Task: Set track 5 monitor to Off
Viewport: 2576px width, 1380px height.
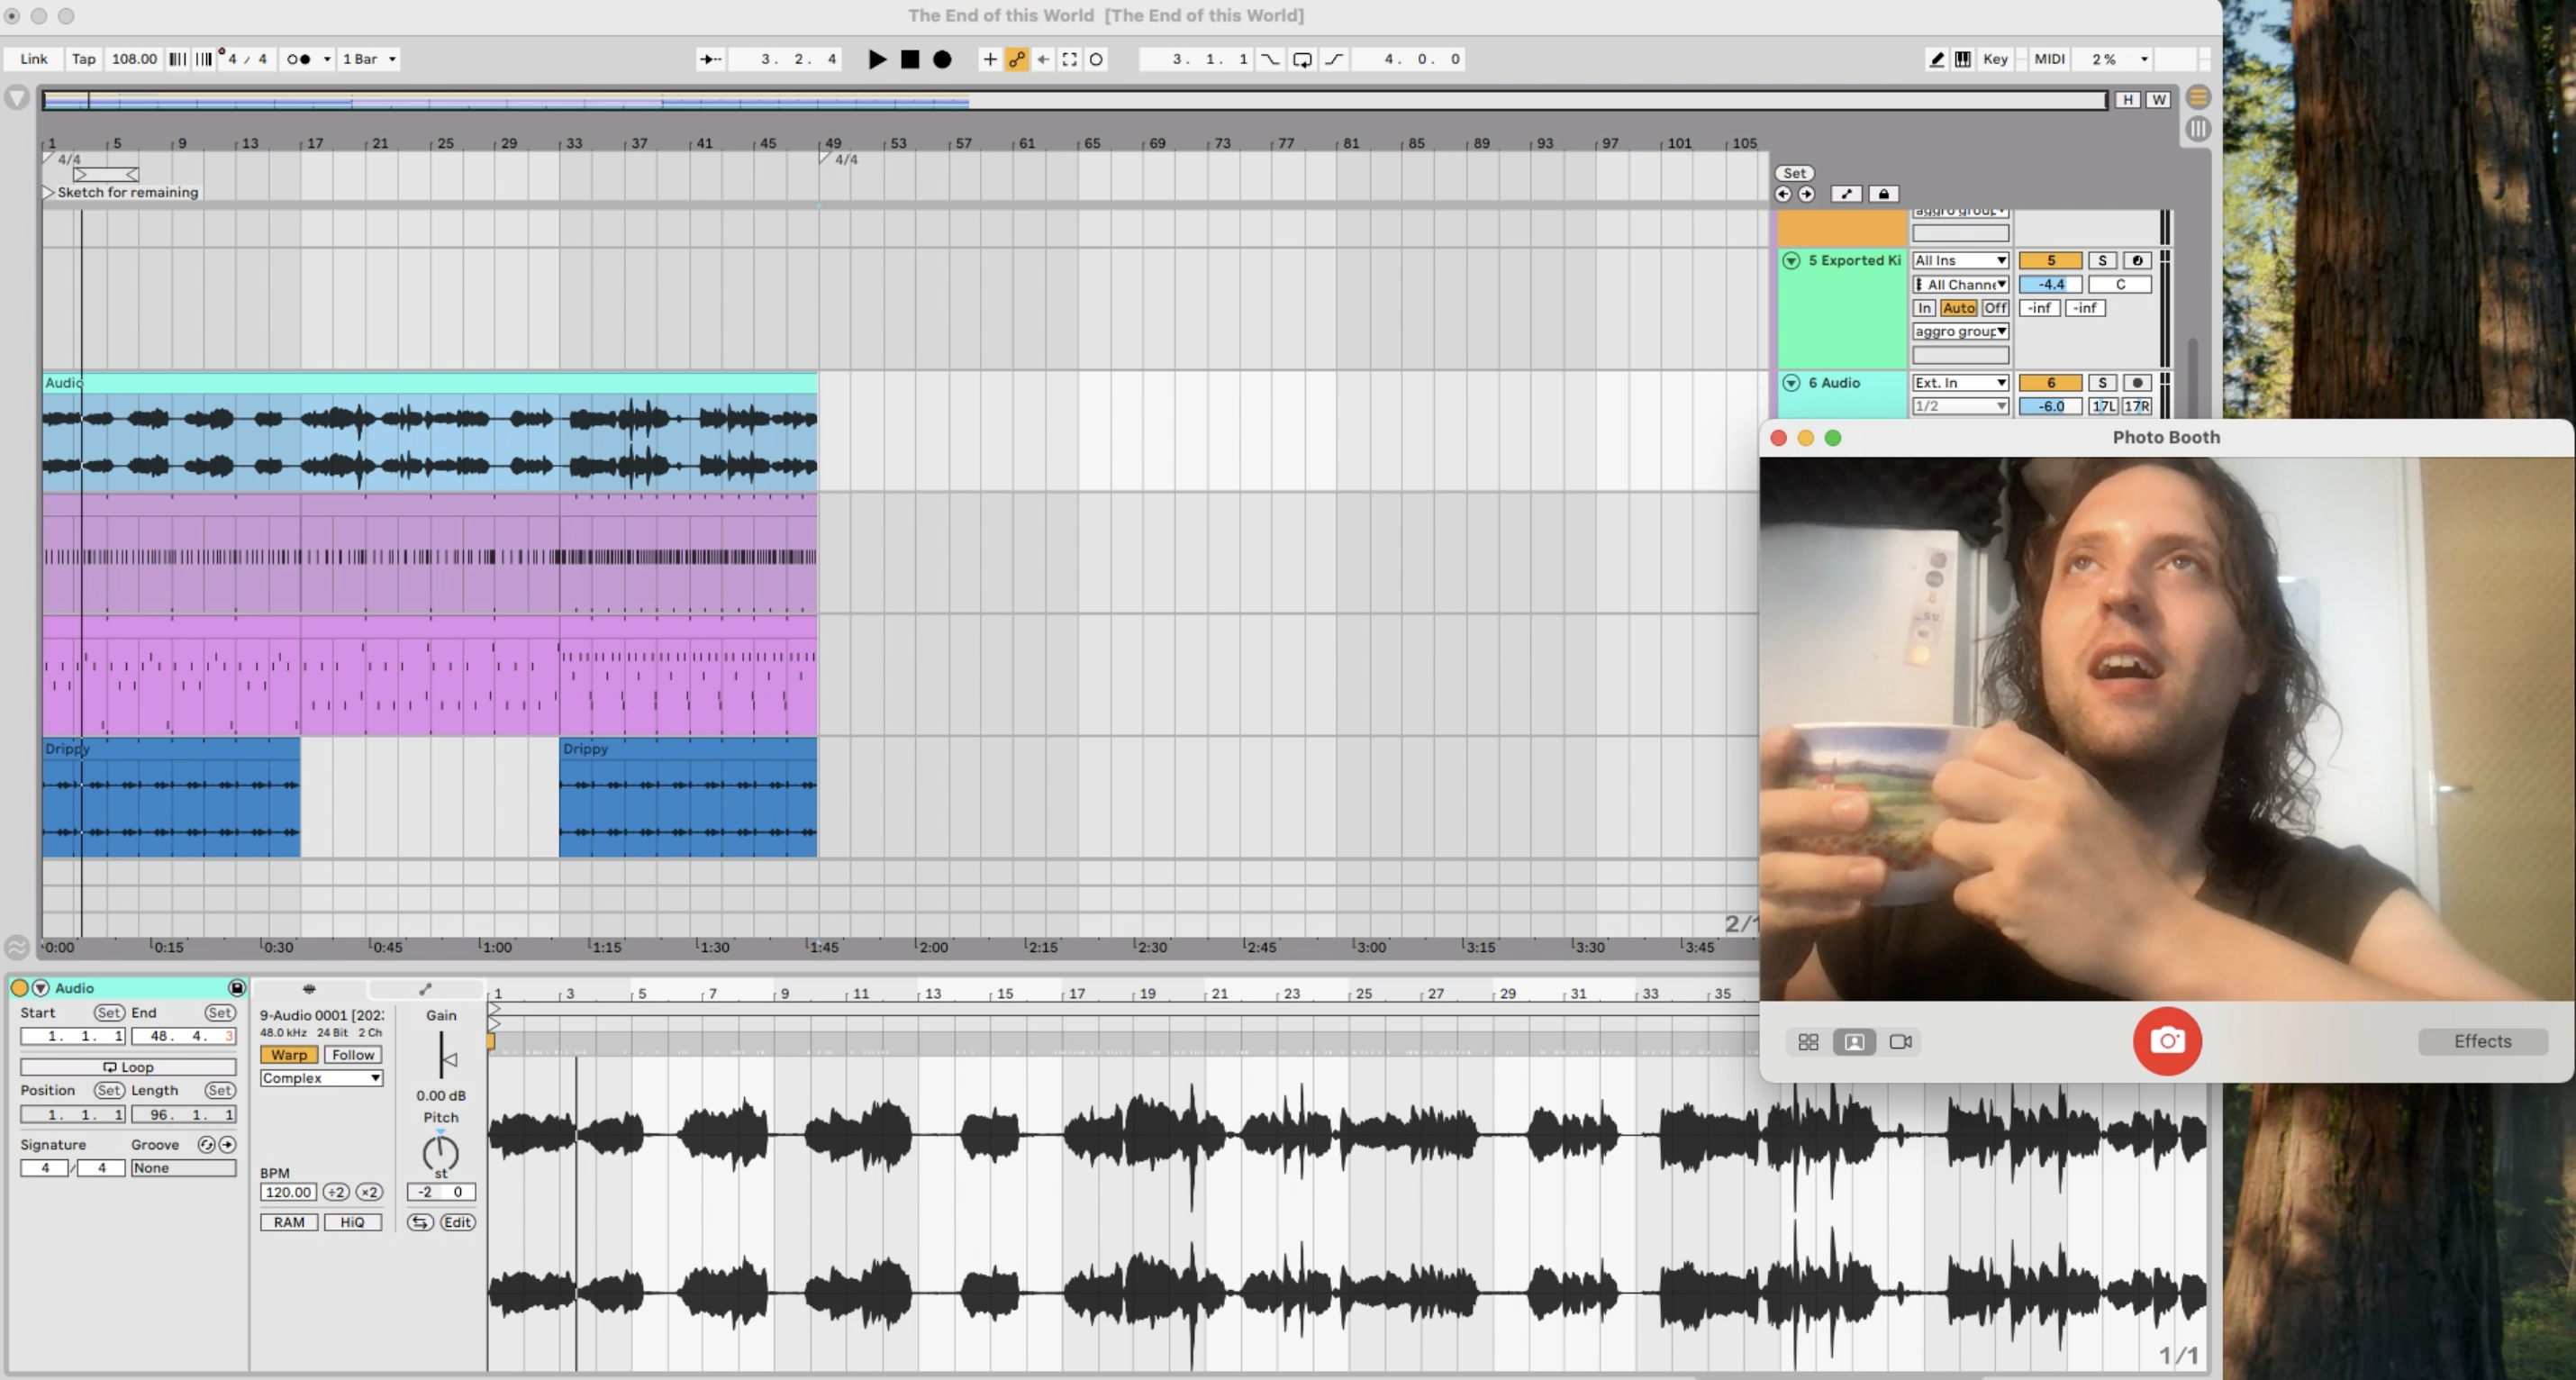Action: [1995, 308]
